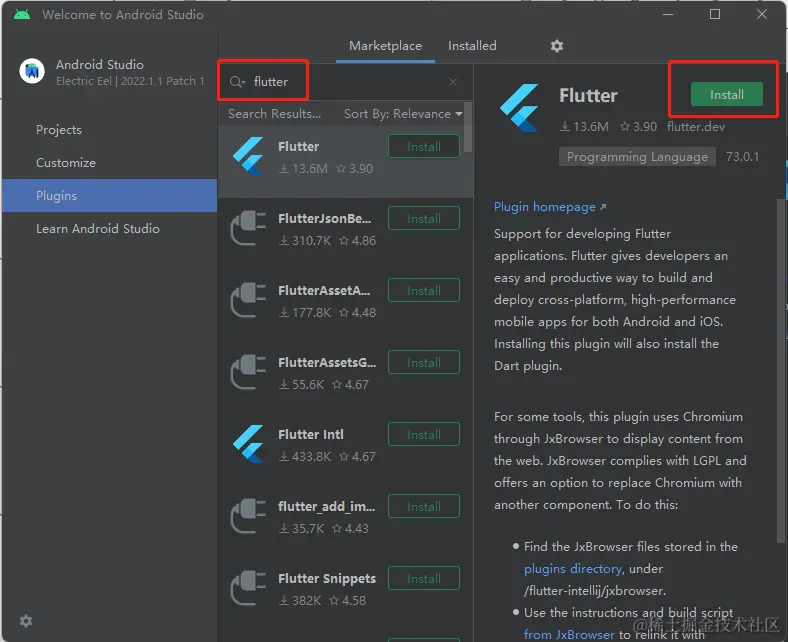
Task: Open settings gear at bottom of sidebar
Action: pos(26,621)
